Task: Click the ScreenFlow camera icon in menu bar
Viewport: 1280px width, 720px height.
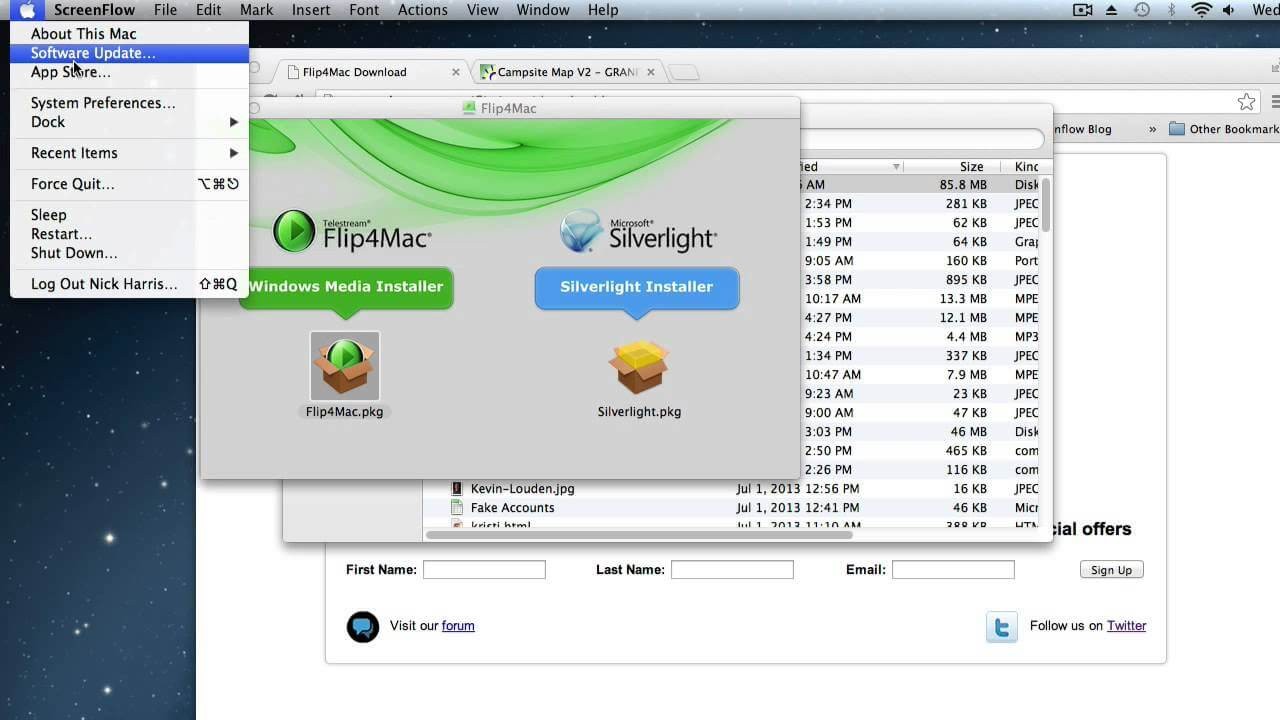Action: pos(1083,9)
